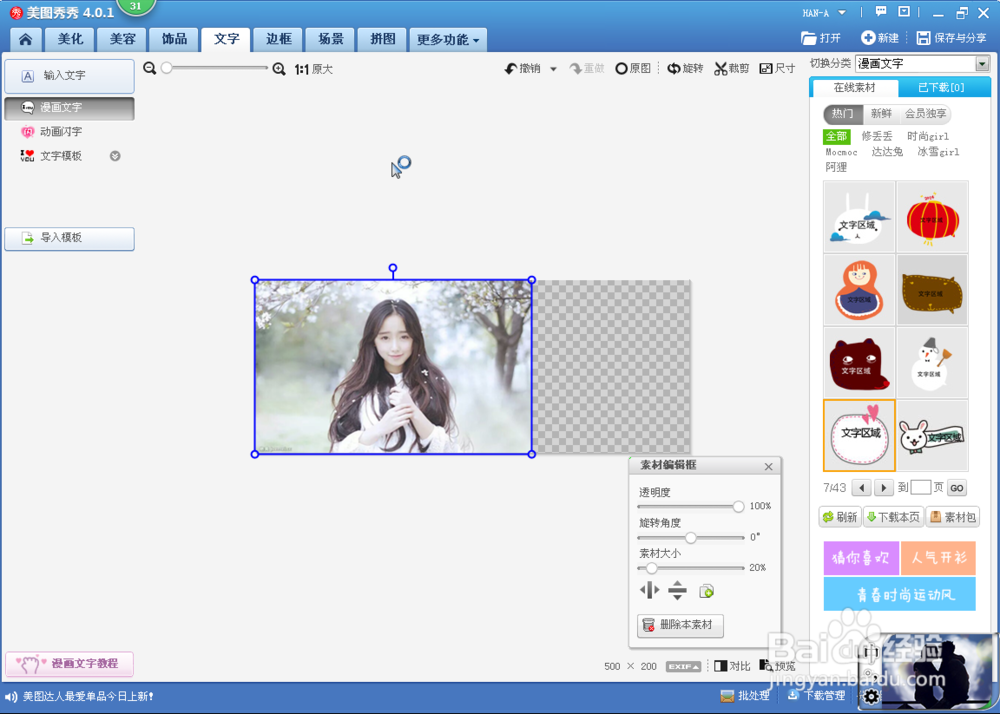Switch to the 美容 ribbon tab
Viewport: 1000px width, 714px height.
click(x=121, y=39)
